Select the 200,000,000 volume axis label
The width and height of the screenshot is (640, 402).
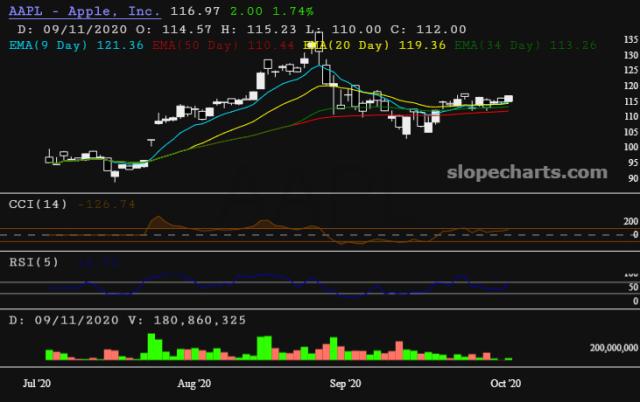[614, 348]
